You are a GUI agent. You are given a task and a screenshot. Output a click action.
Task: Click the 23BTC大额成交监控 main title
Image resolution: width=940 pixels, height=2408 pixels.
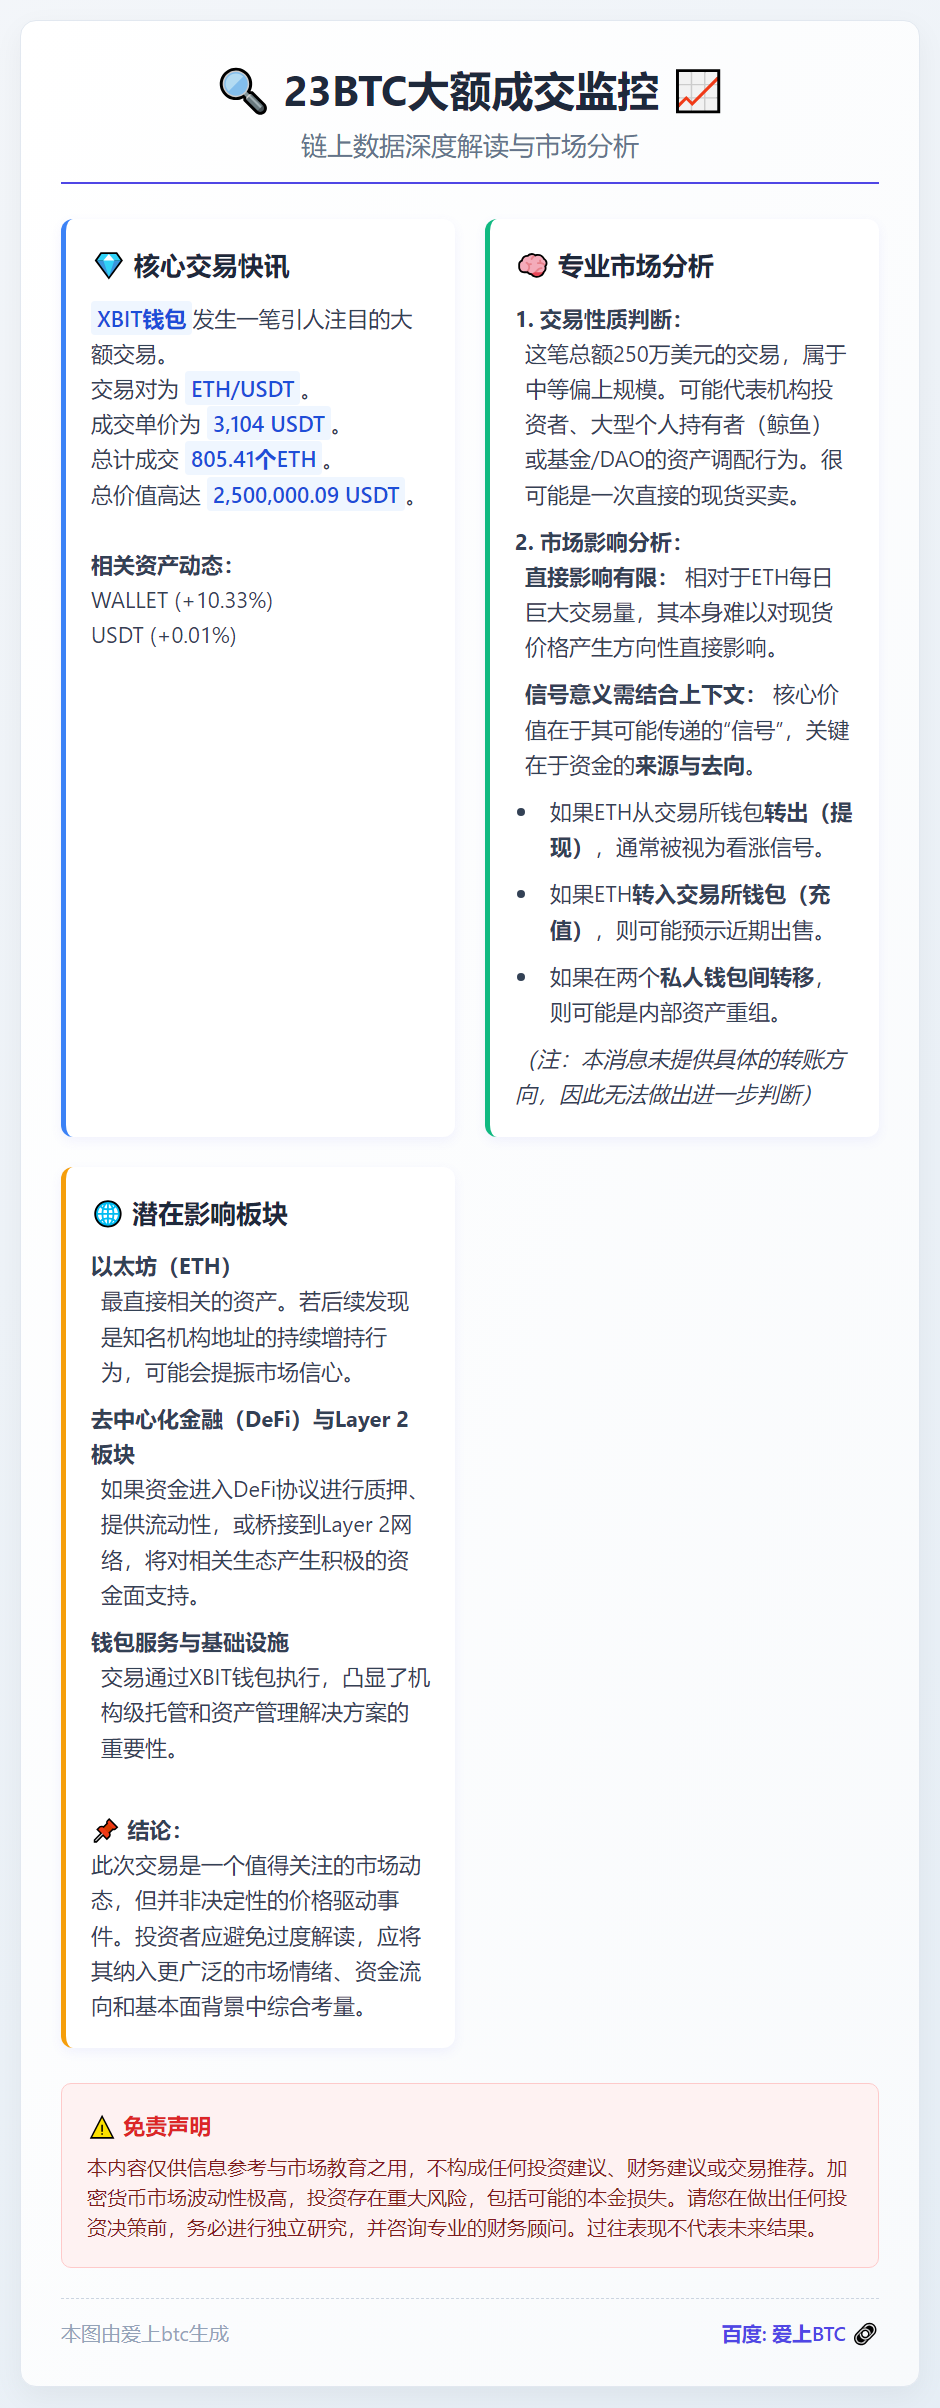coord(471,91)
